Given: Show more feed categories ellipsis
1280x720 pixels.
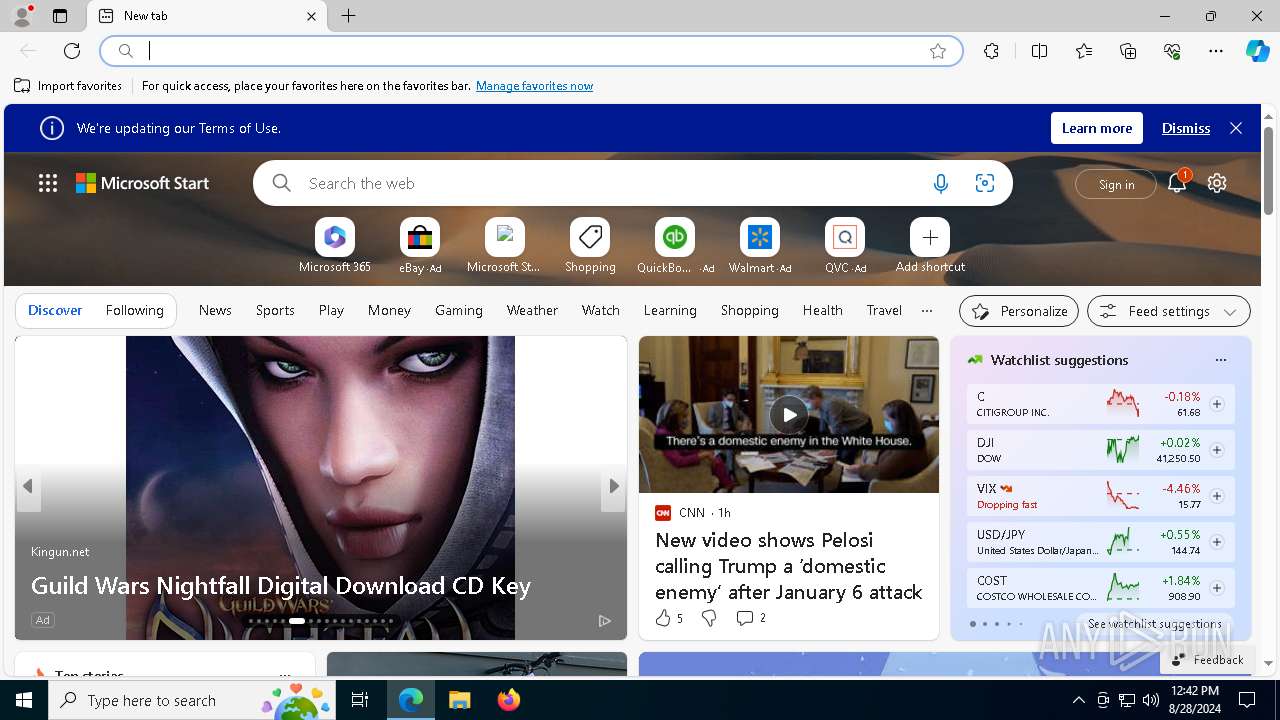Looking at the screenshot, I should [x=927, y=310].
